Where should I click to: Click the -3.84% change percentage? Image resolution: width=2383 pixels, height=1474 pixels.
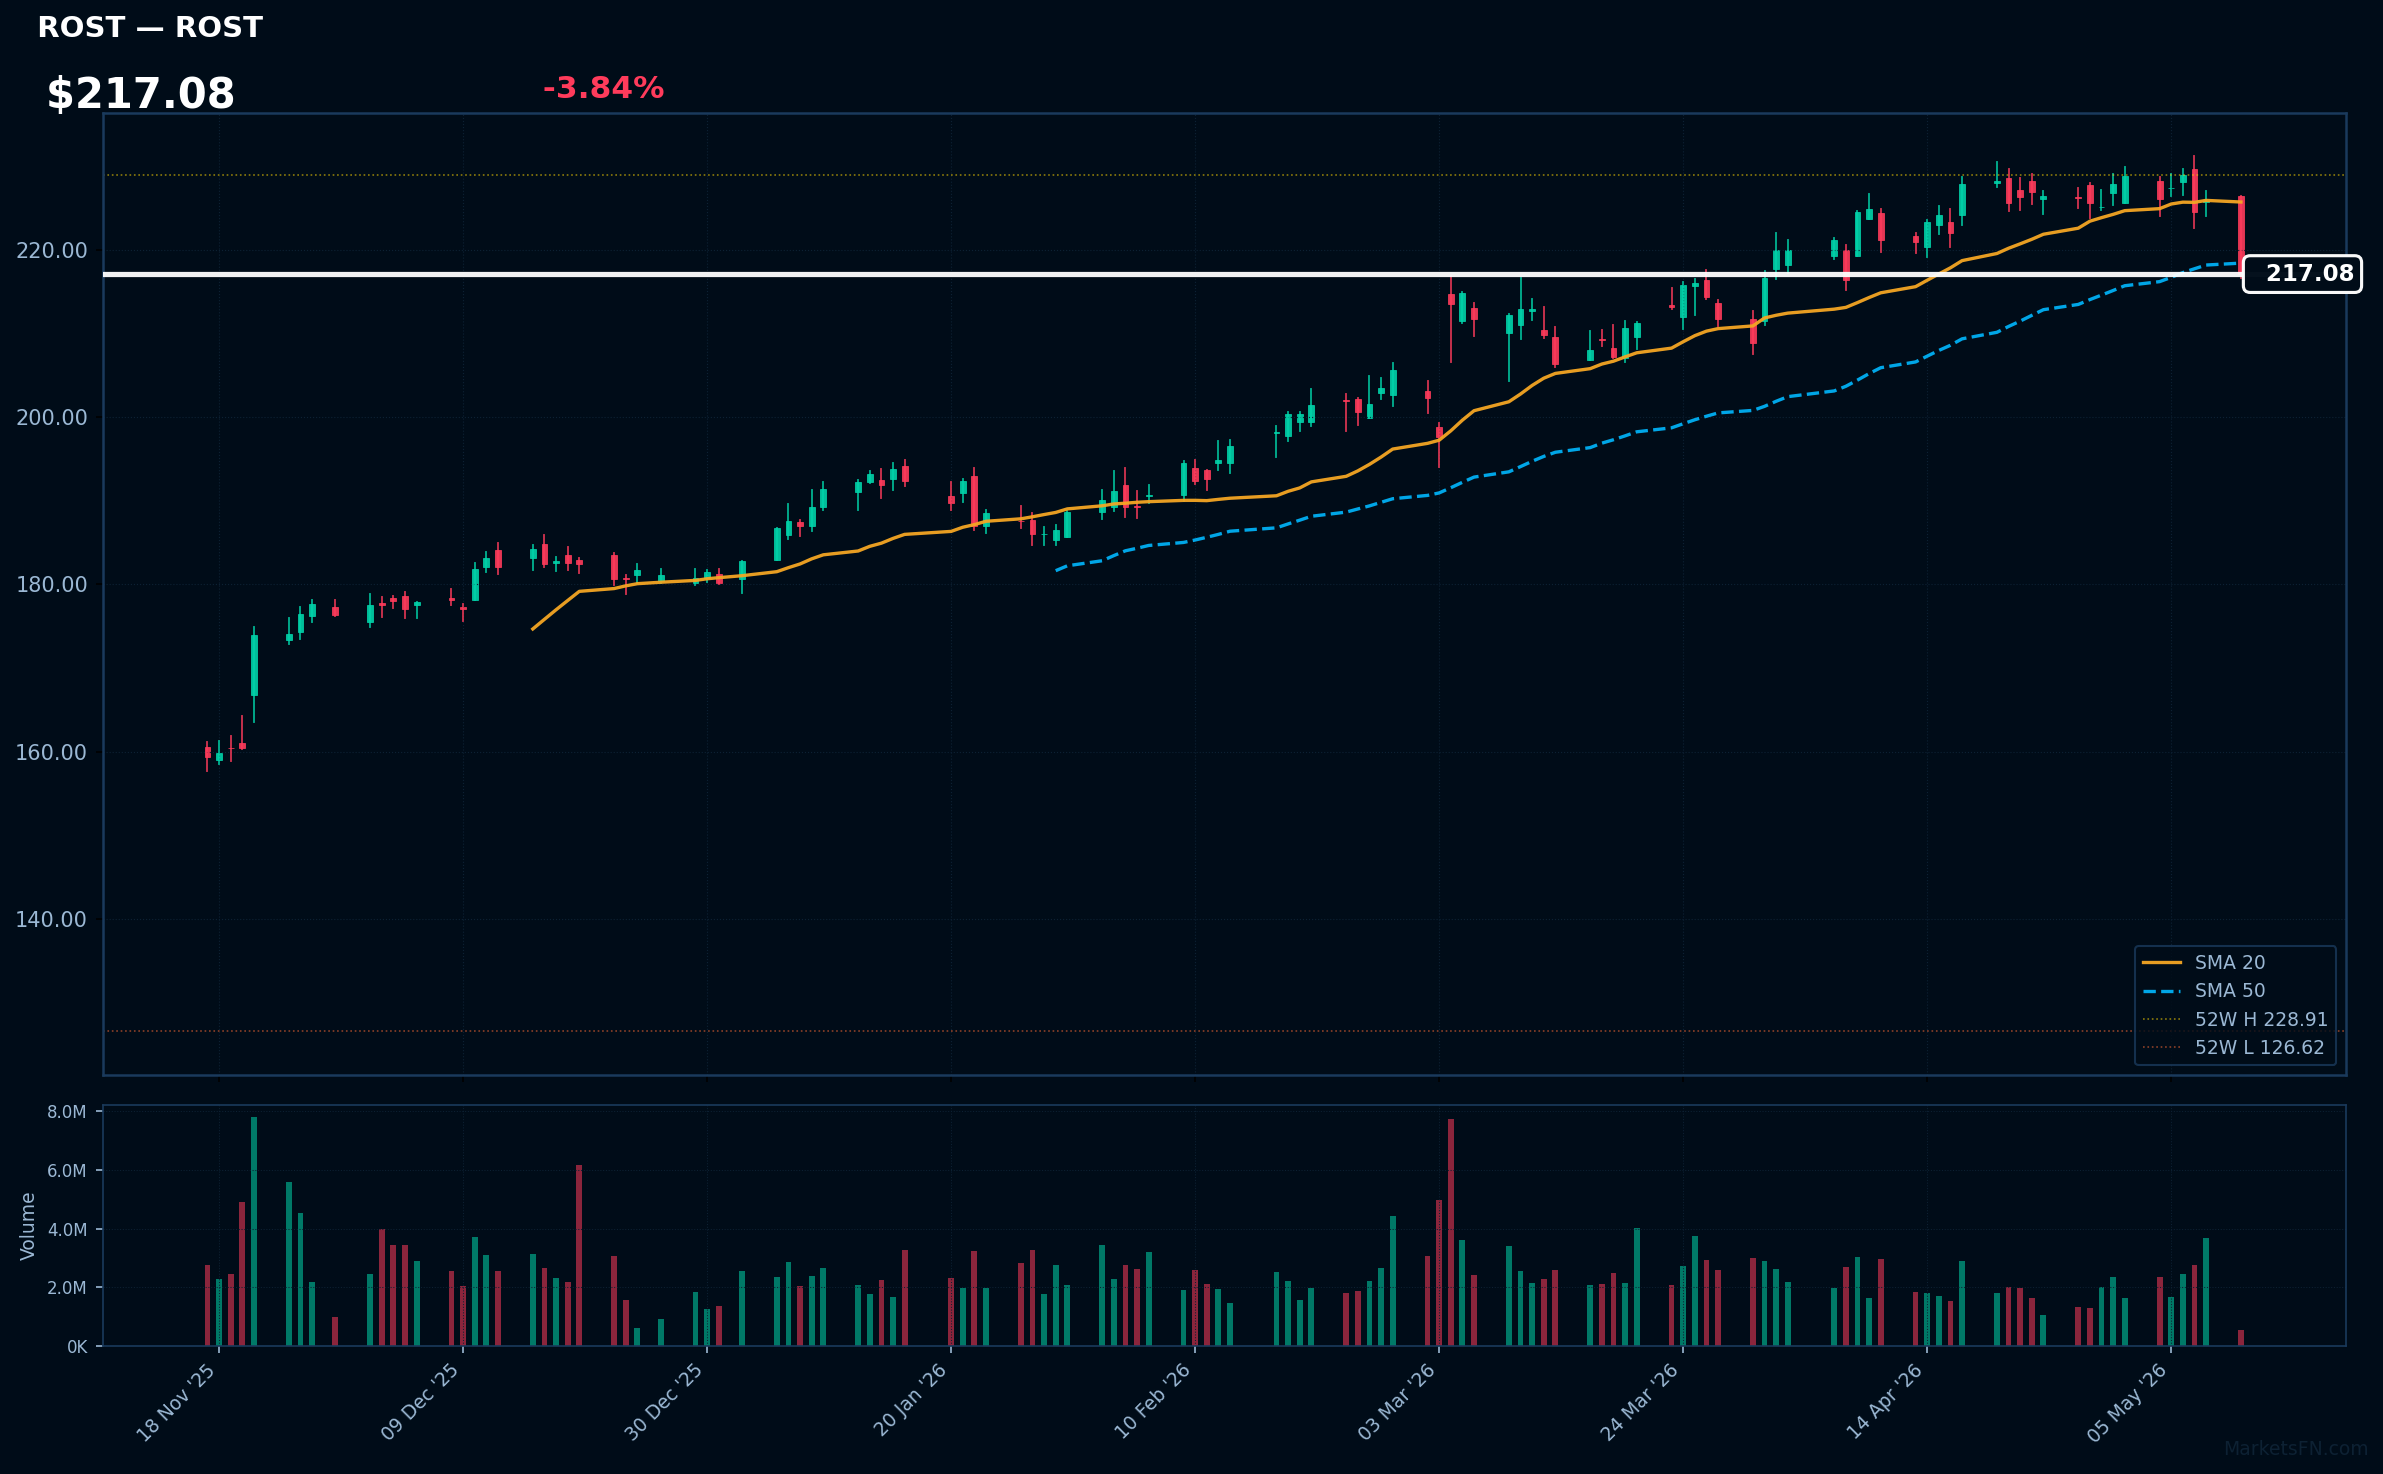603,88
